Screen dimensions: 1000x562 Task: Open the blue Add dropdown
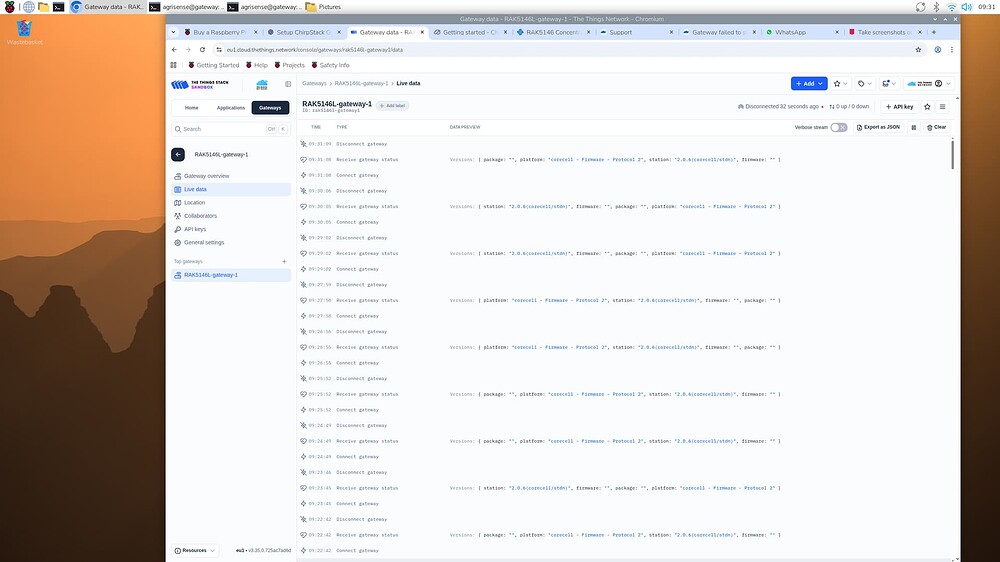coord(808,84)
